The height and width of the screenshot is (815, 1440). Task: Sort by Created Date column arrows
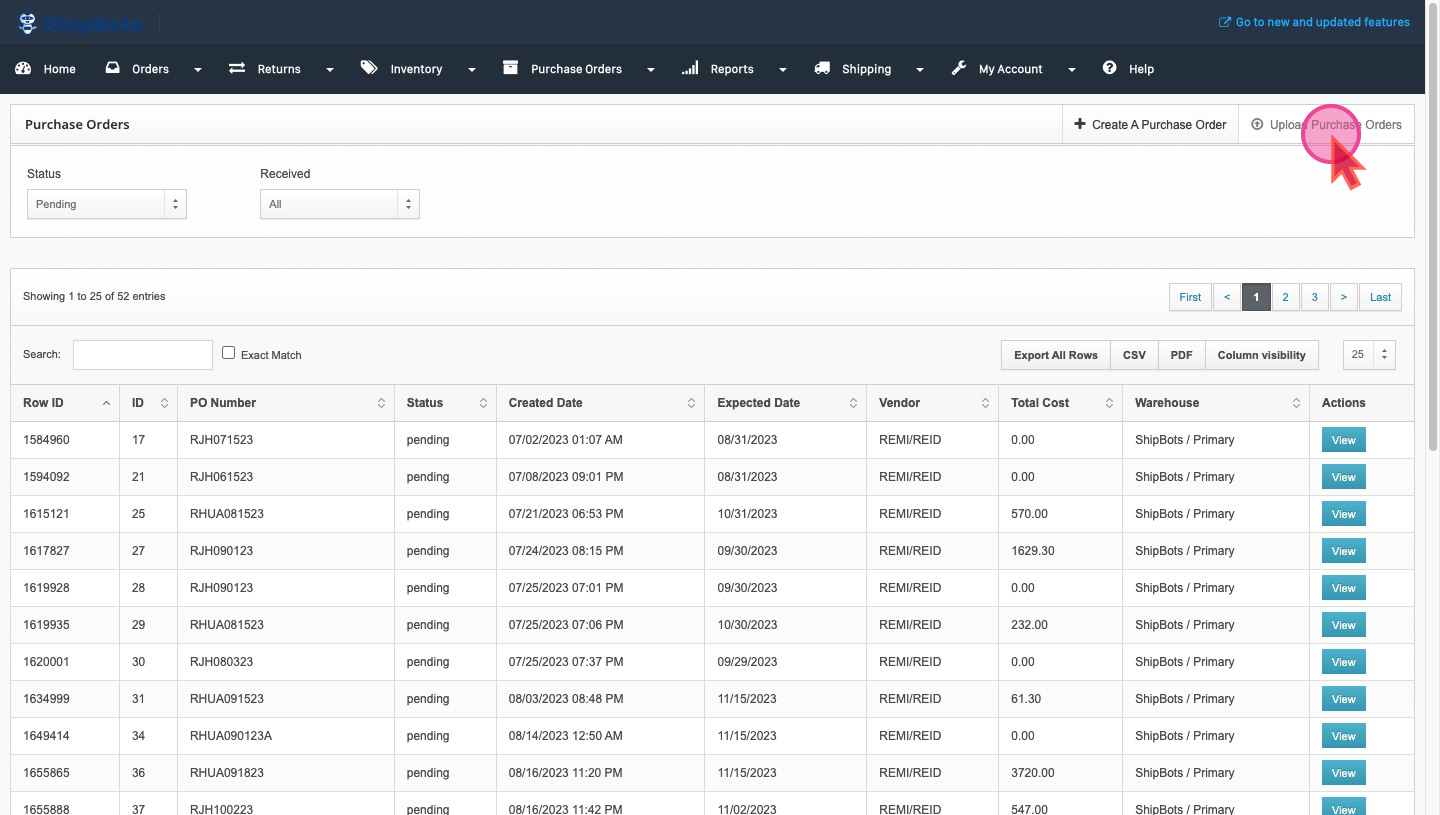[691, 403]
